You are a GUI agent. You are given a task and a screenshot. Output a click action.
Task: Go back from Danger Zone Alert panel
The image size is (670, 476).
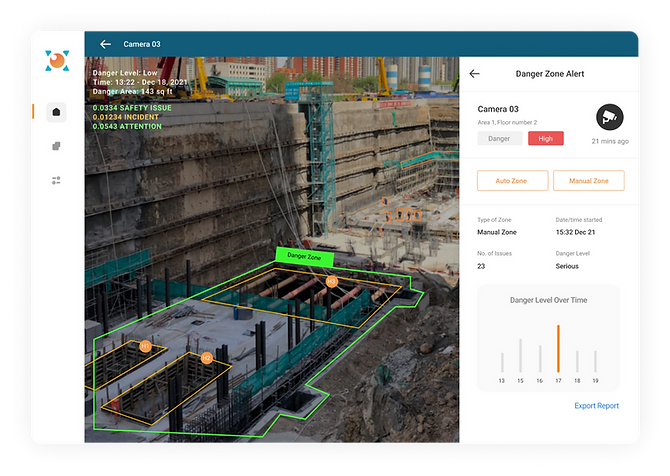[474, 74]
